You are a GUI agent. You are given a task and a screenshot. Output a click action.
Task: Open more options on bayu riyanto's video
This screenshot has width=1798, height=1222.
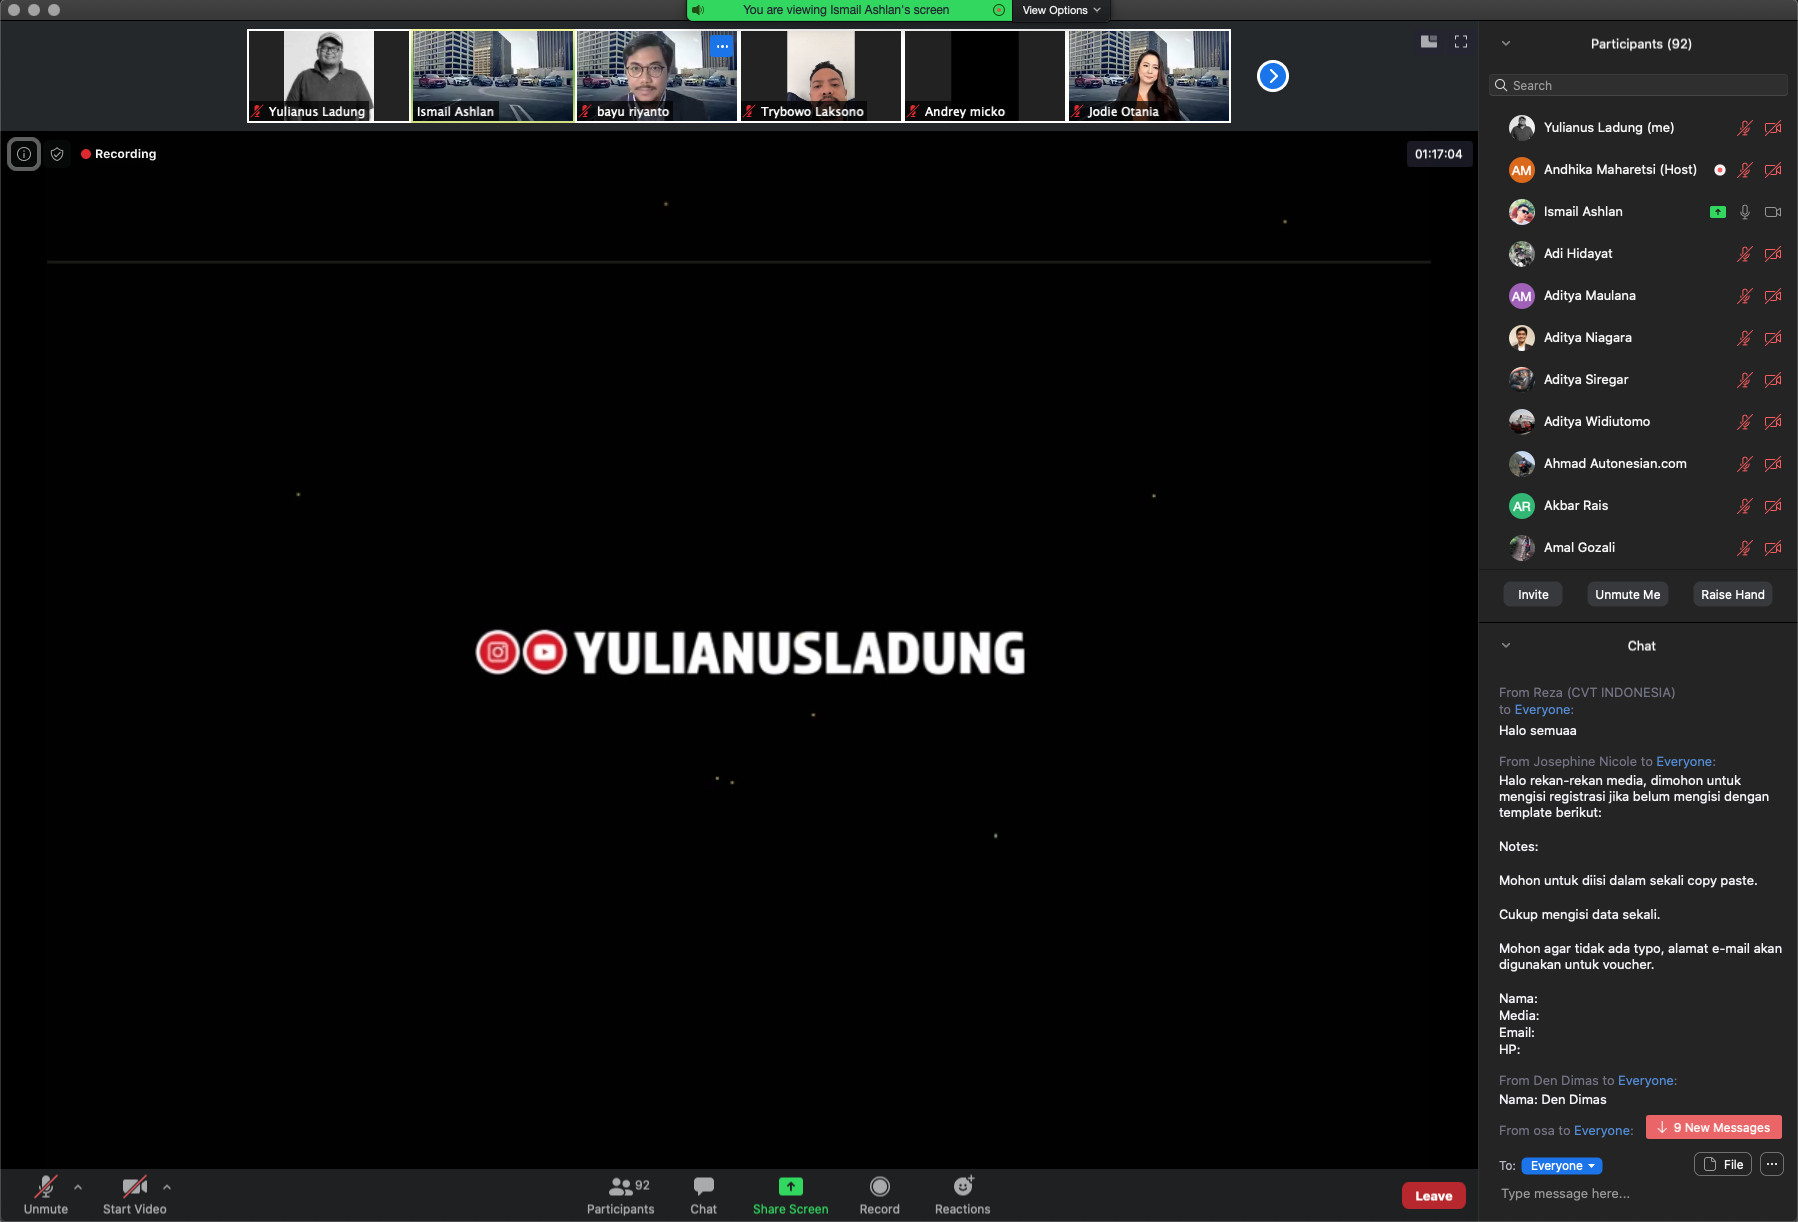point(722,46)
